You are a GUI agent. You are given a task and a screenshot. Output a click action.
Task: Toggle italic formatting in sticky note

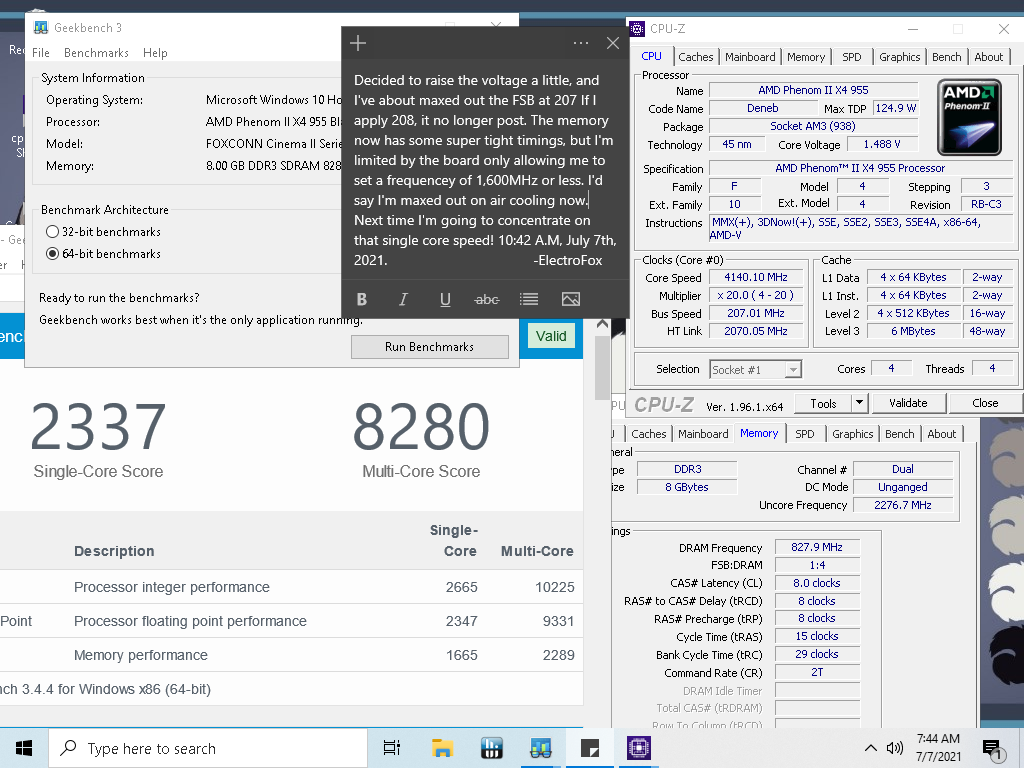(404, 299)
